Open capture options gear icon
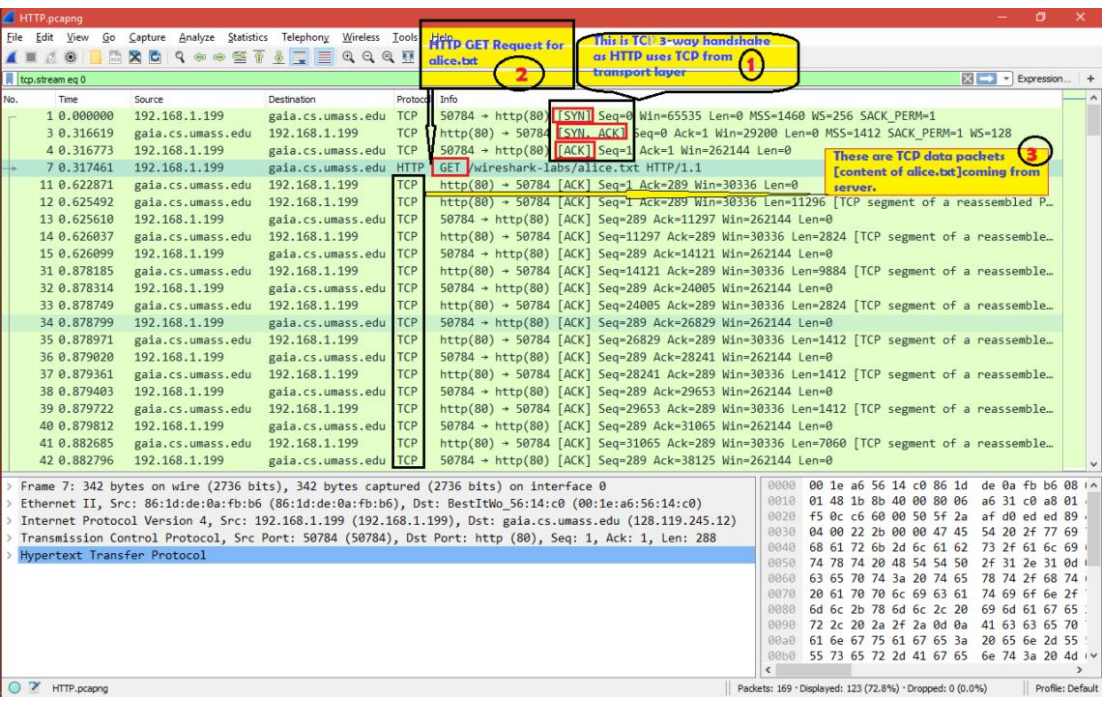 (x=70, y=57)
